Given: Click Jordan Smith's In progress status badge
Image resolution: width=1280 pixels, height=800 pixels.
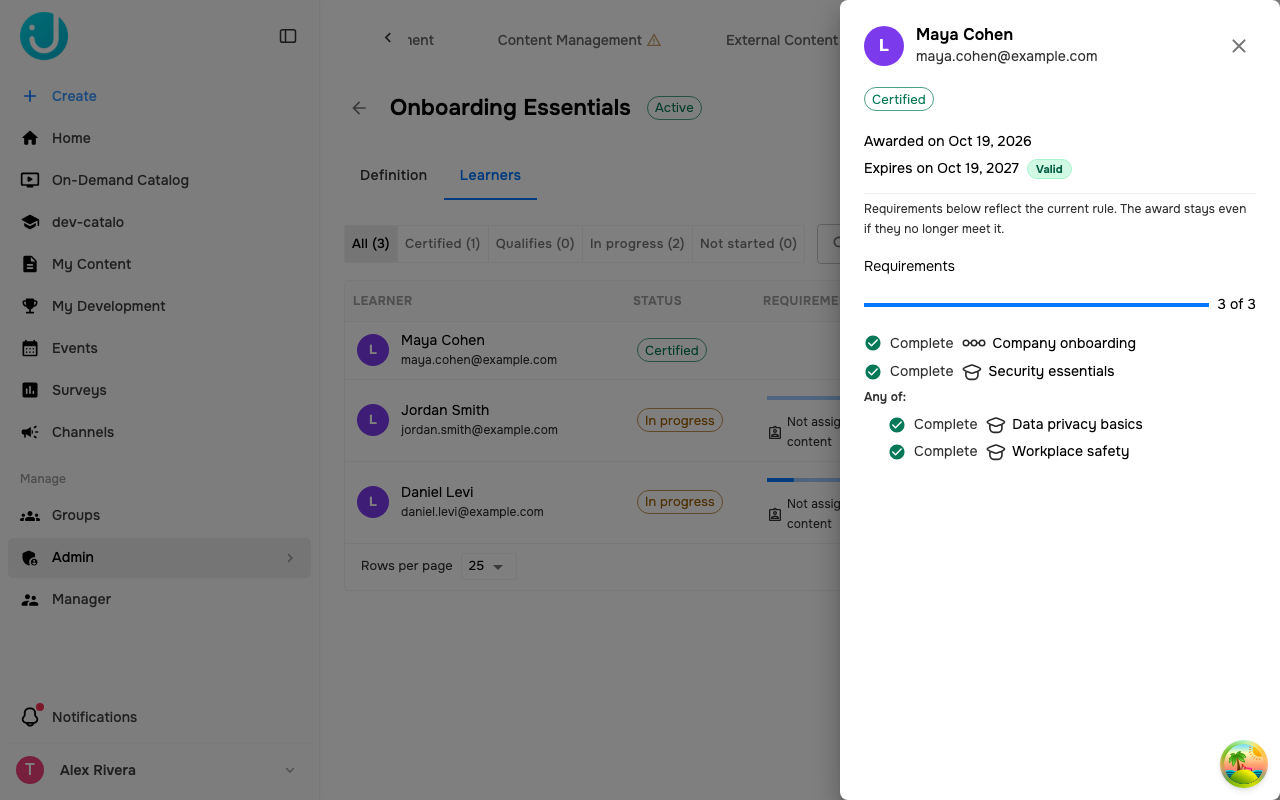Looking at the screenshot, I should (x=680, y=420).
